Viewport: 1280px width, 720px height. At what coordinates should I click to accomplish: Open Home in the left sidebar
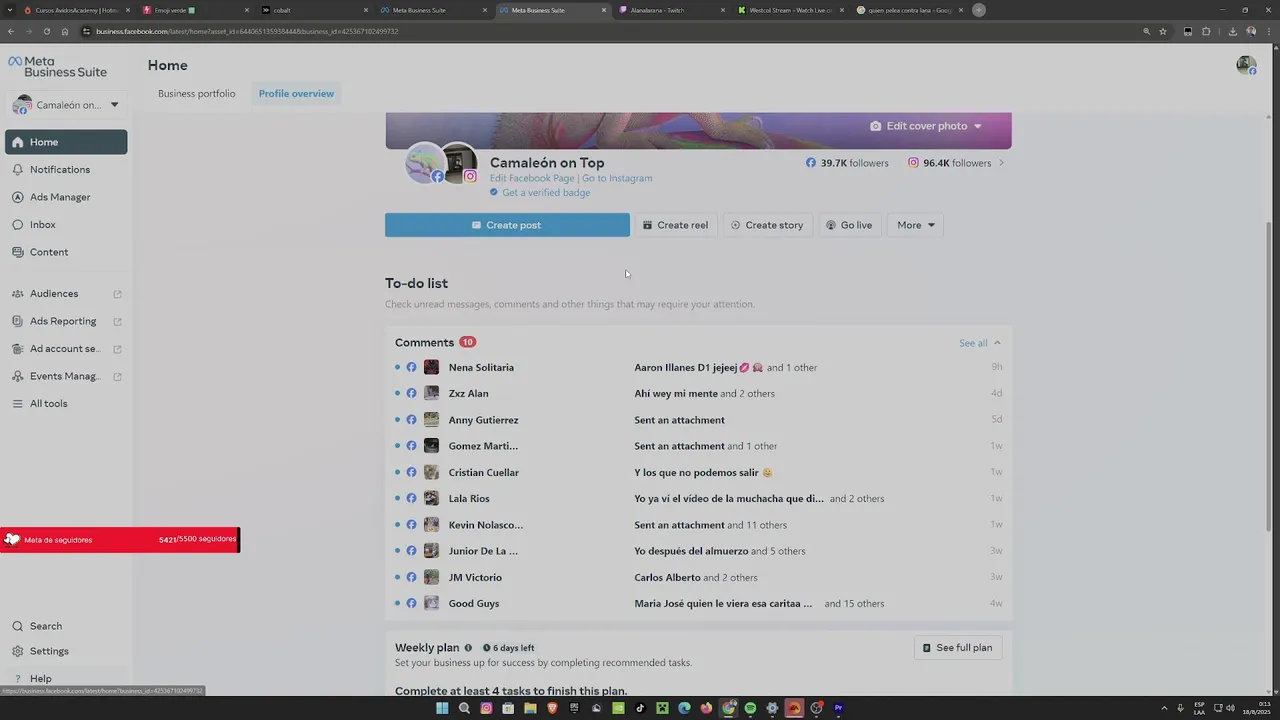coord(66,142)
